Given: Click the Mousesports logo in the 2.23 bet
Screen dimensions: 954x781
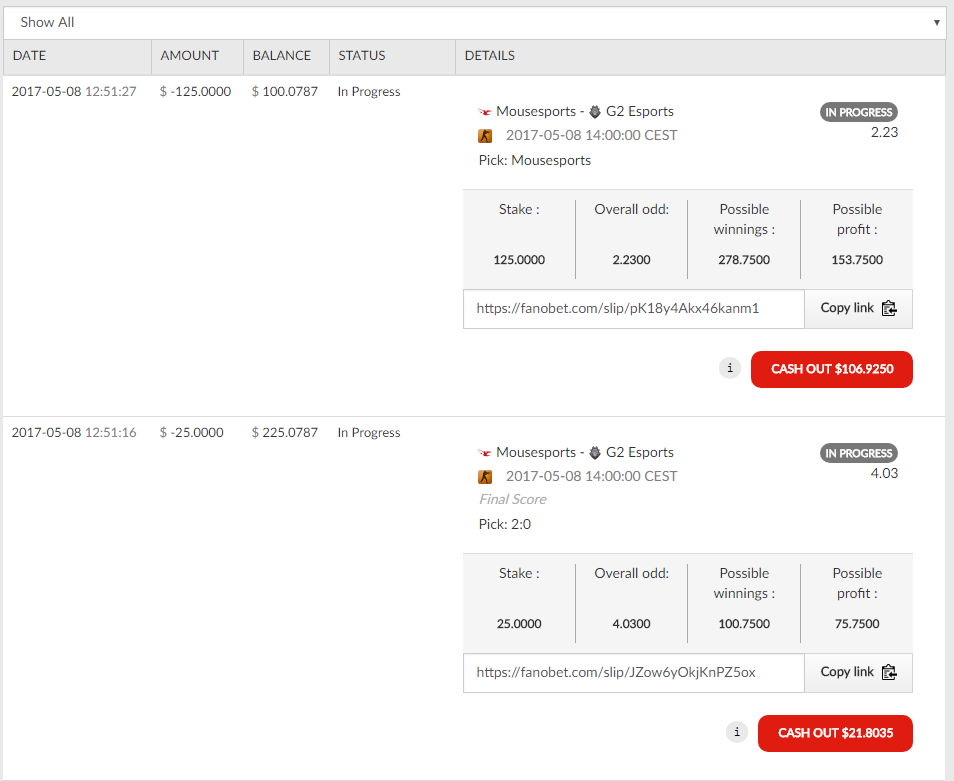Looking at the screenshot, I should [485, 112].
